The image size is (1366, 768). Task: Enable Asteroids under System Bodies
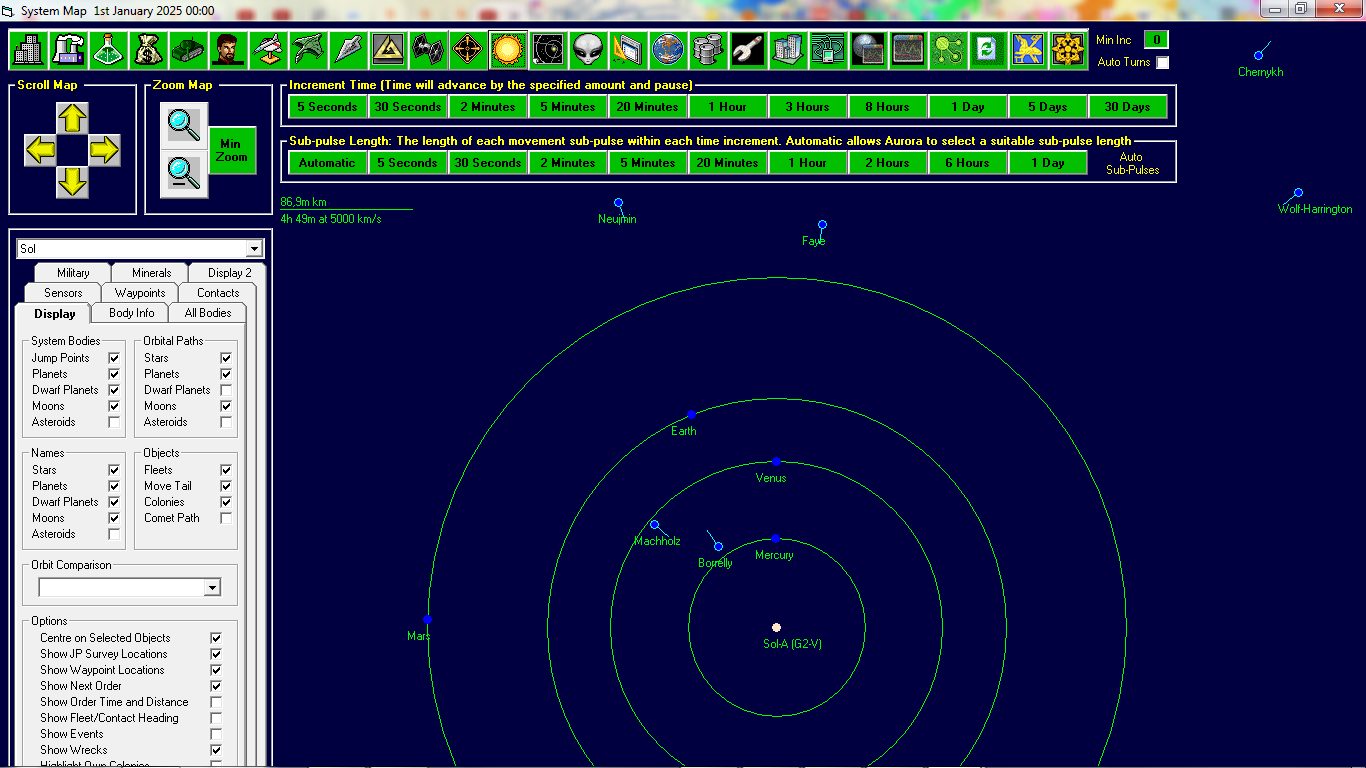[114, 422]
